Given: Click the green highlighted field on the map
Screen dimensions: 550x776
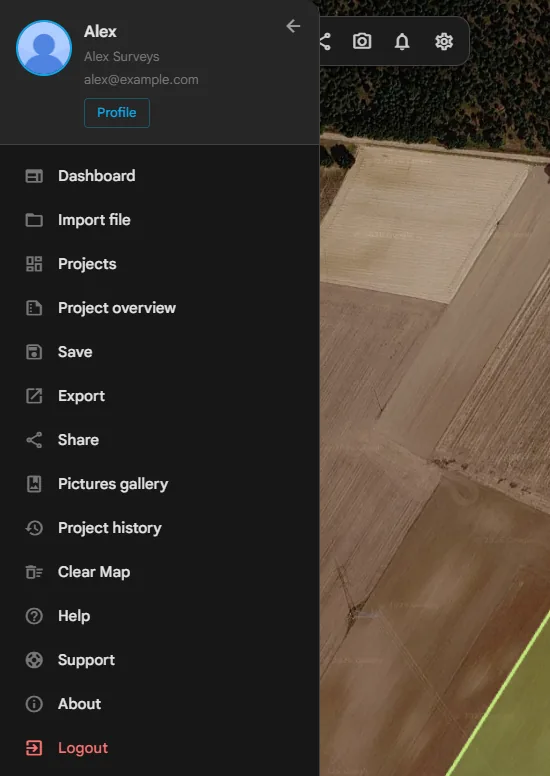Looking at the screenshot, I should click(x=515, y=718).
